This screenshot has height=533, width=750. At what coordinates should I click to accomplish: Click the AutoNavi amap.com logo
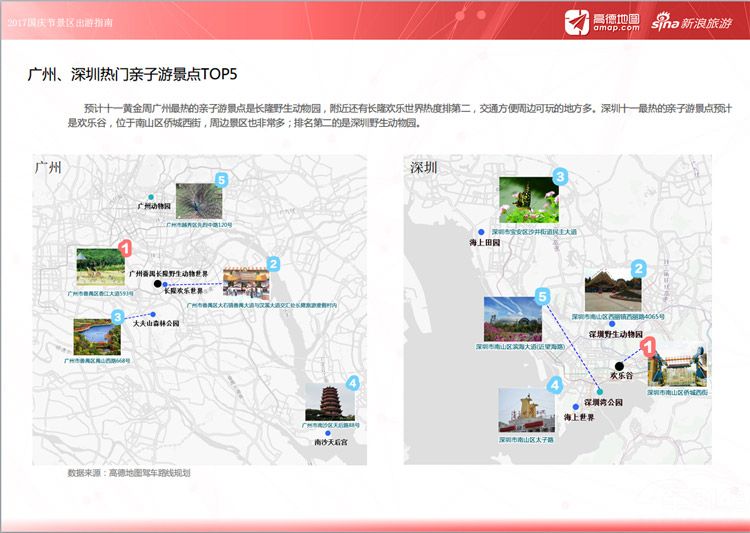pos(604,21)
